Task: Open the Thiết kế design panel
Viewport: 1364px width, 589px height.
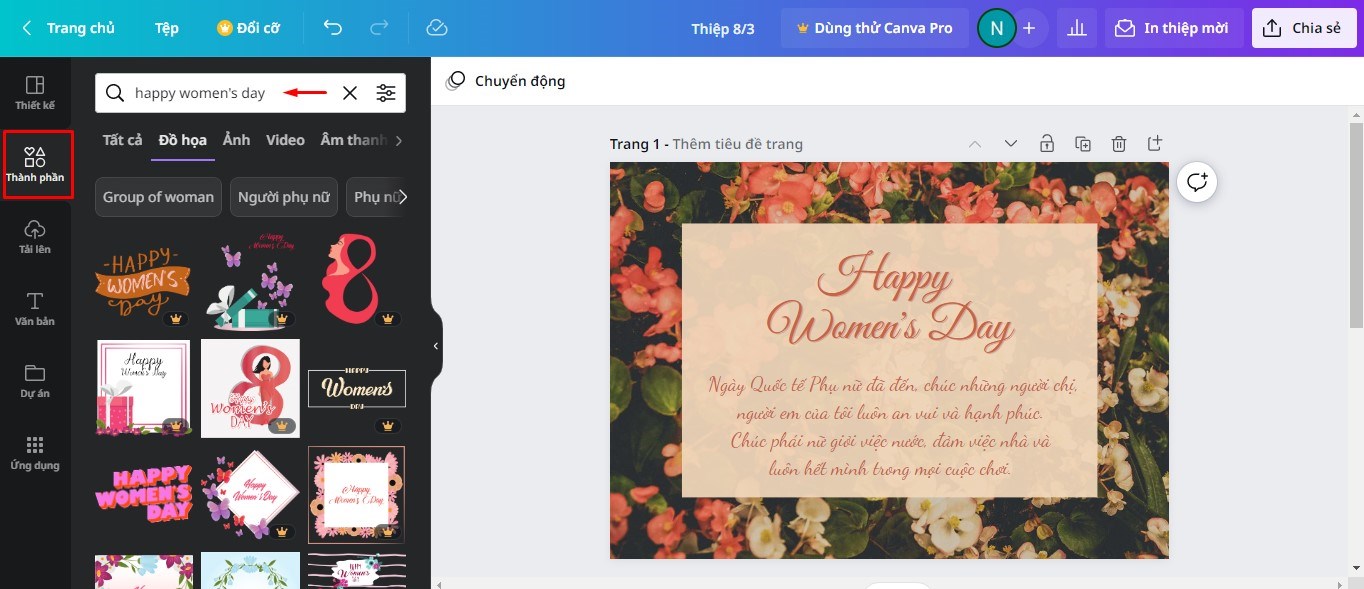Action: [x=35, y=93]
